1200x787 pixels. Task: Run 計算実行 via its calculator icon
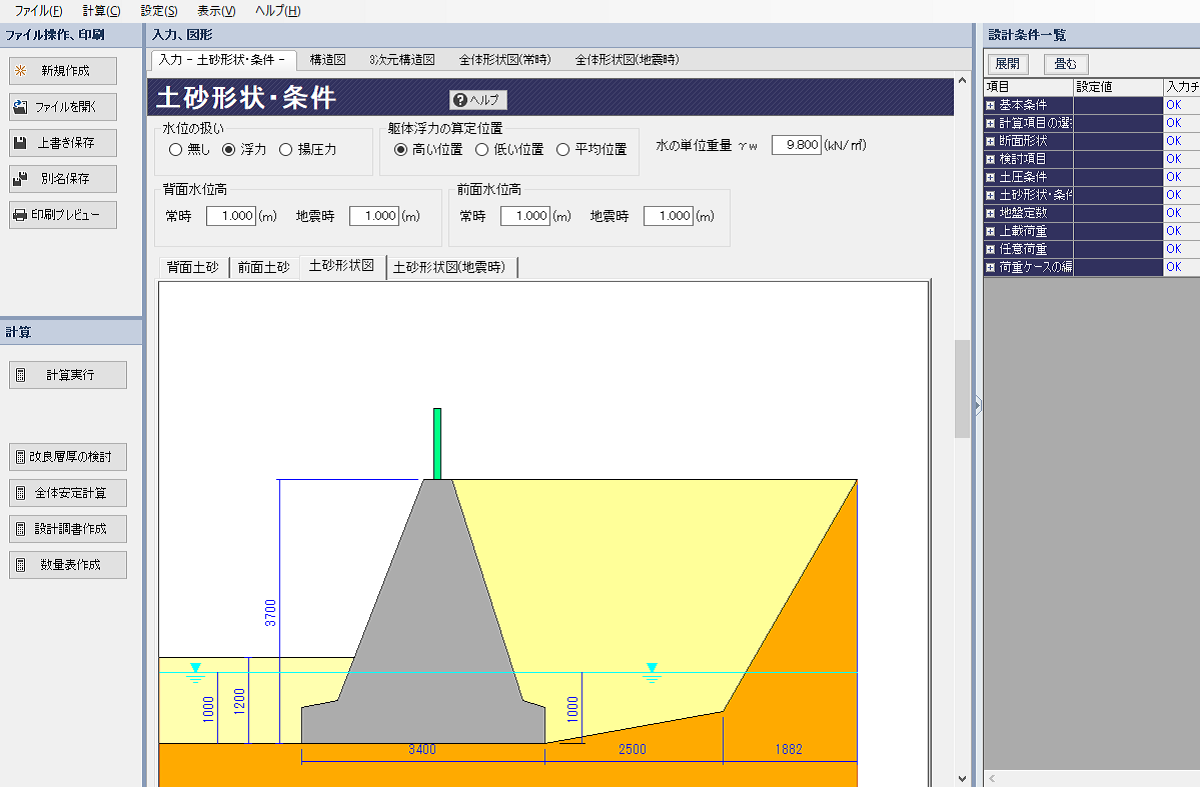pos(20,375)
